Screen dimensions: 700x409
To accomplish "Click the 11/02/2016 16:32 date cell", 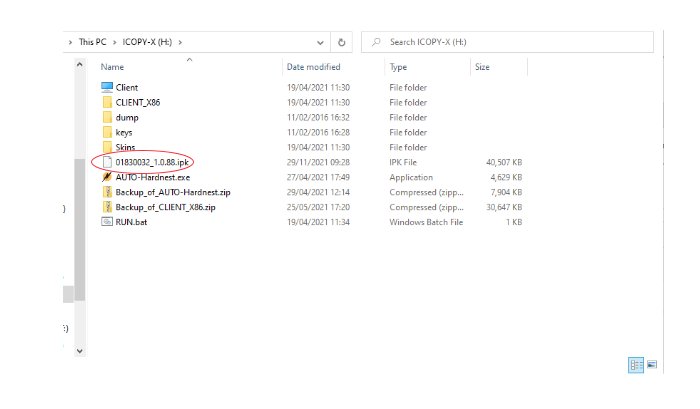I will coord(318,117).
